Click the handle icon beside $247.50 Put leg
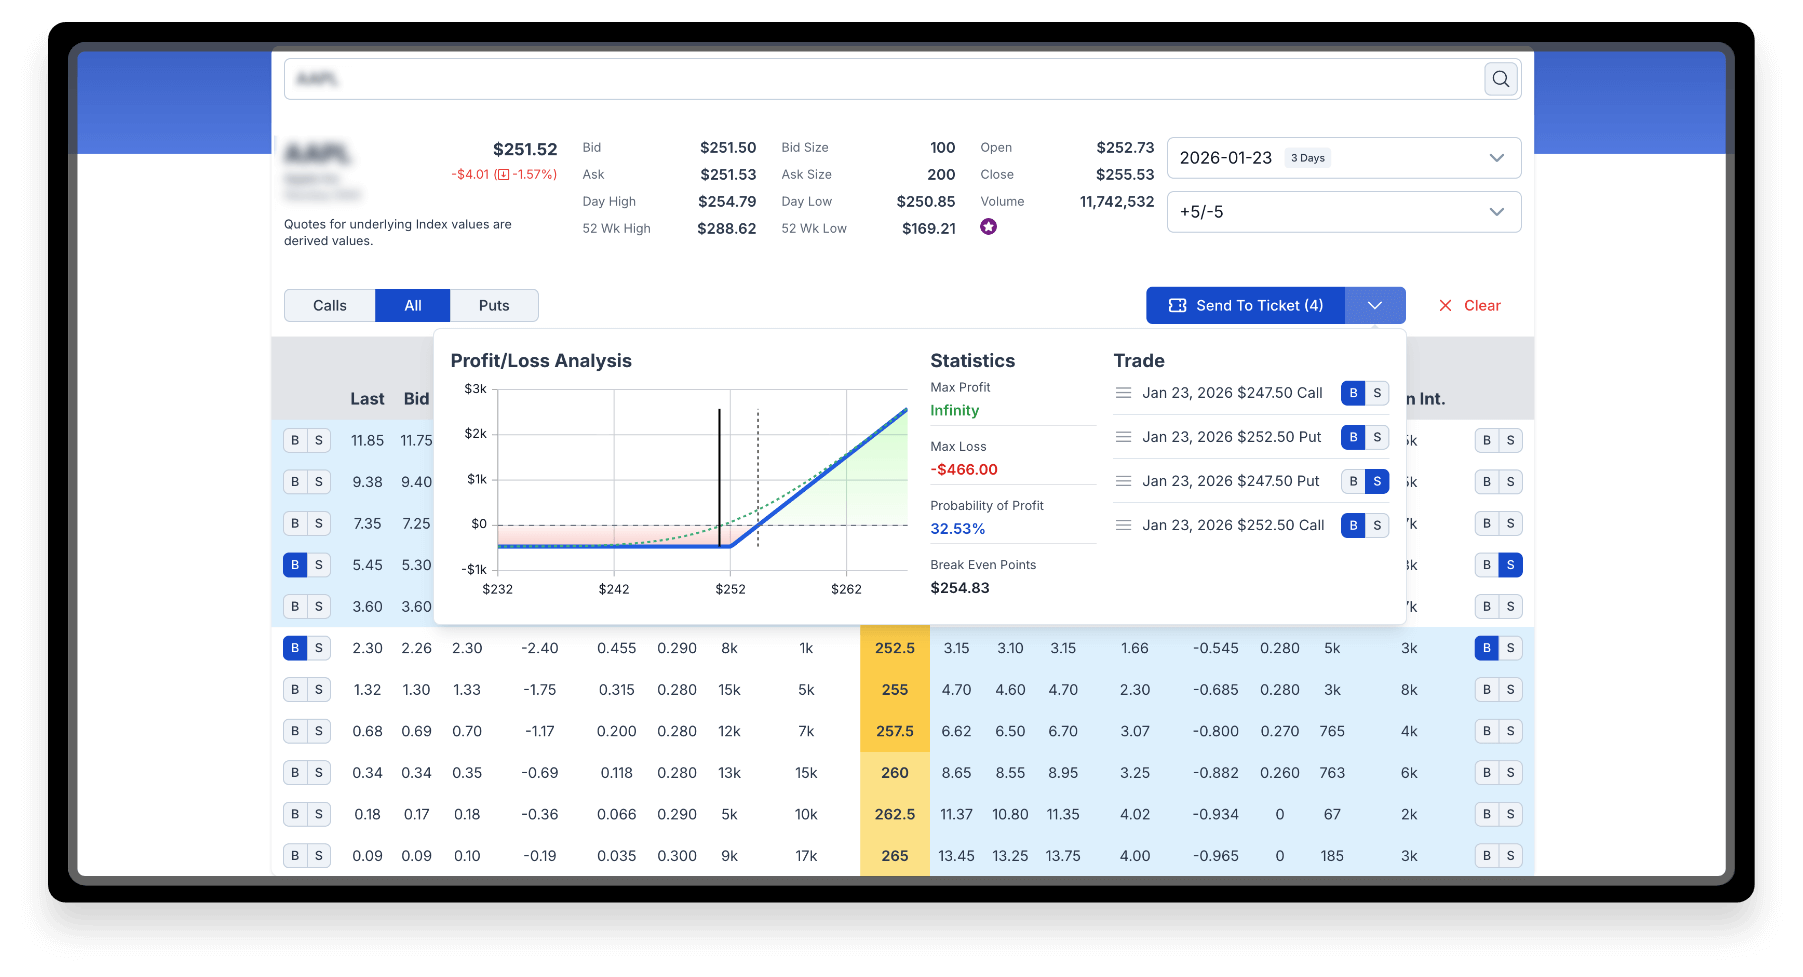 (1123, 481)
